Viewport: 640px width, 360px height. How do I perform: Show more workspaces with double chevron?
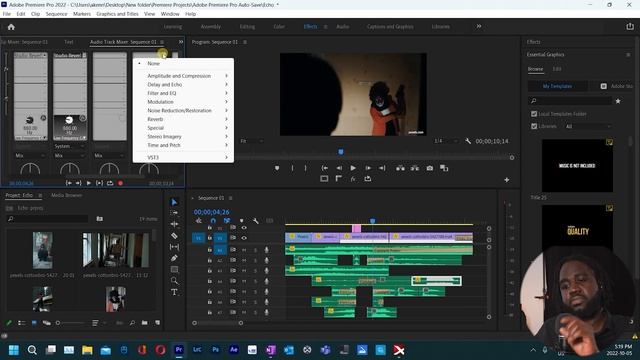[x=479, y=27]
